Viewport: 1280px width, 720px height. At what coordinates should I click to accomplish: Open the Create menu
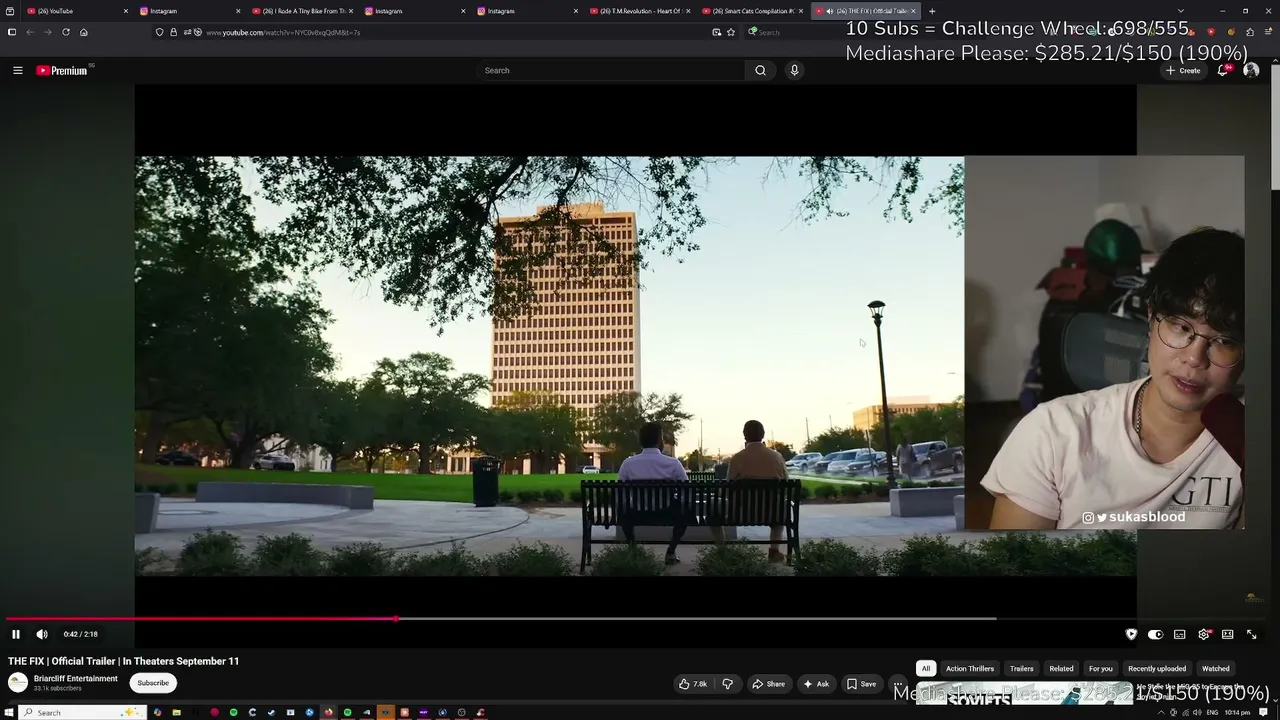coord(1183,71)
